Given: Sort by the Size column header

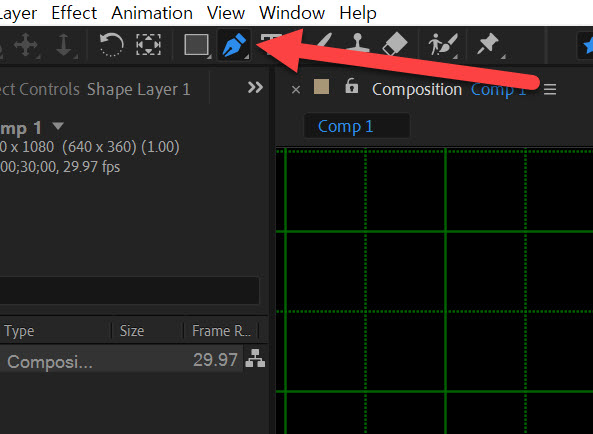Looking at the screenshot, I should pyautogui.click(x=132, y=331).
